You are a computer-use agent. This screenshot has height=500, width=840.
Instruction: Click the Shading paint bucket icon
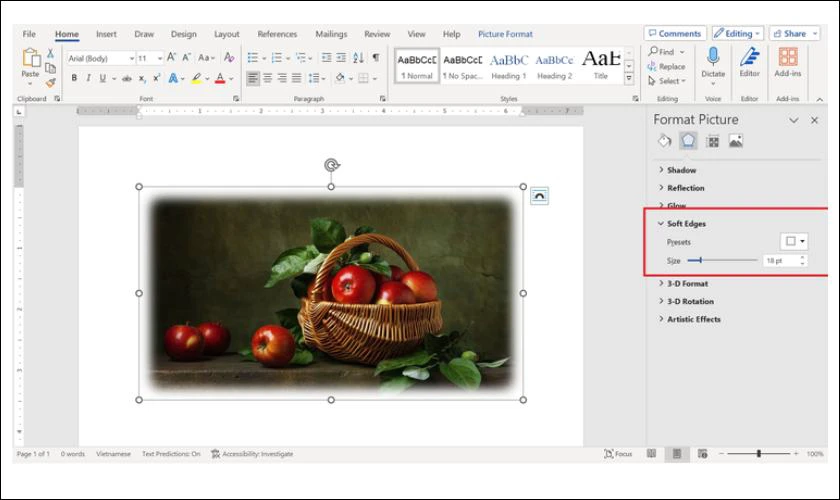pyautogui.click(x=340, y=79)
